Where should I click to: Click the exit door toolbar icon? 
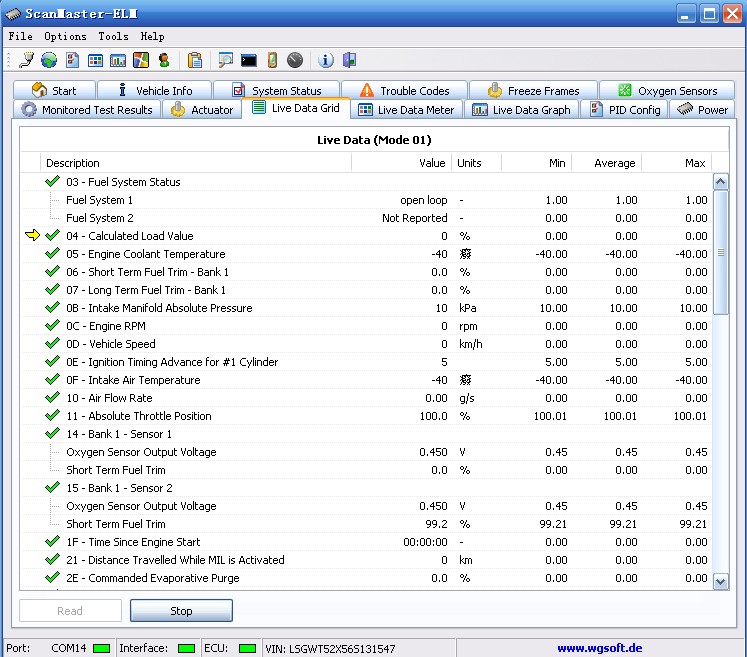(x=349, y=60)
